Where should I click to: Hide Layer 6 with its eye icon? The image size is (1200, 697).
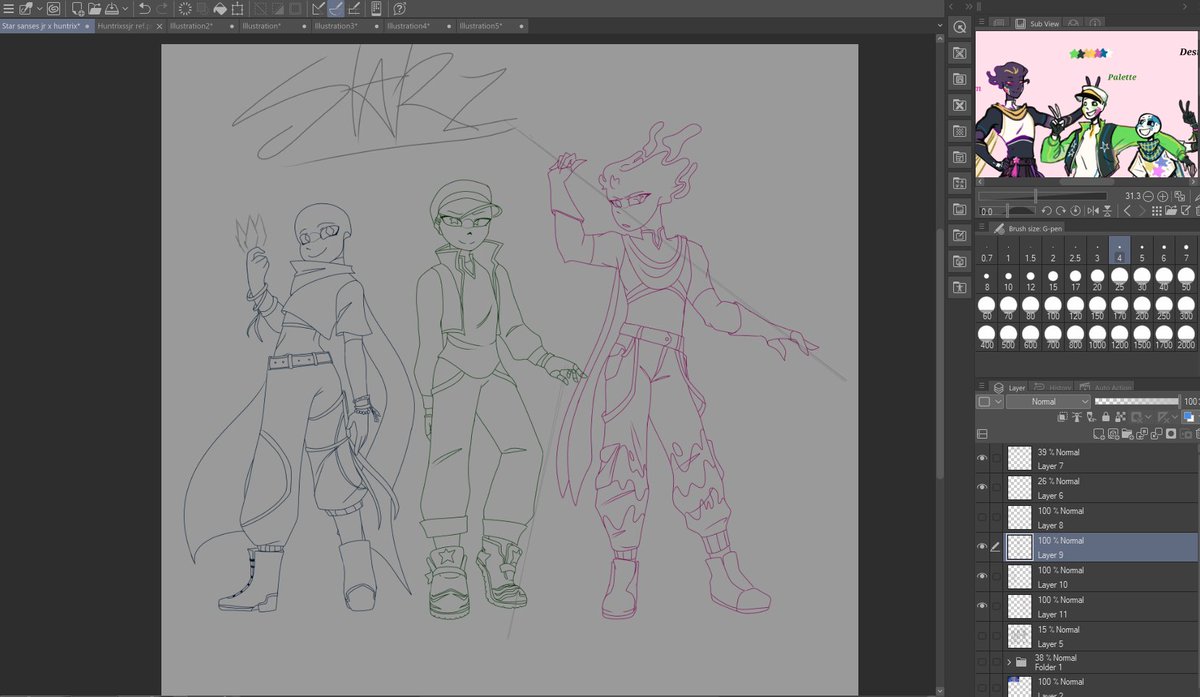[982, 487]
